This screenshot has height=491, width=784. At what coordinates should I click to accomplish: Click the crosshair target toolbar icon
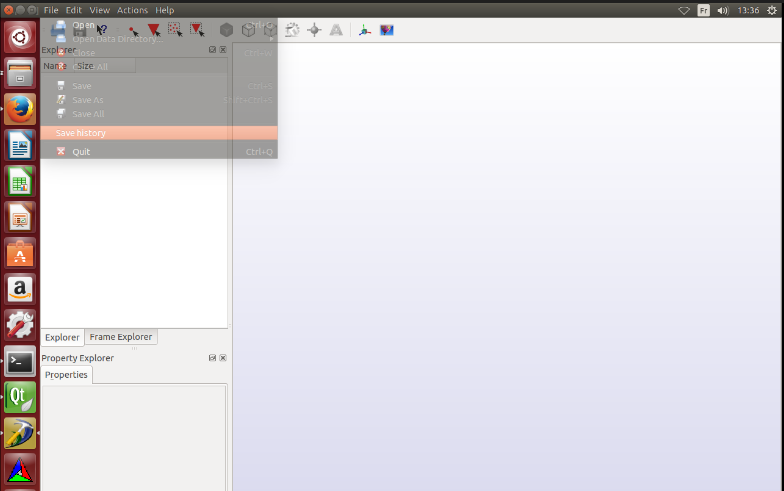pos(314,30)
